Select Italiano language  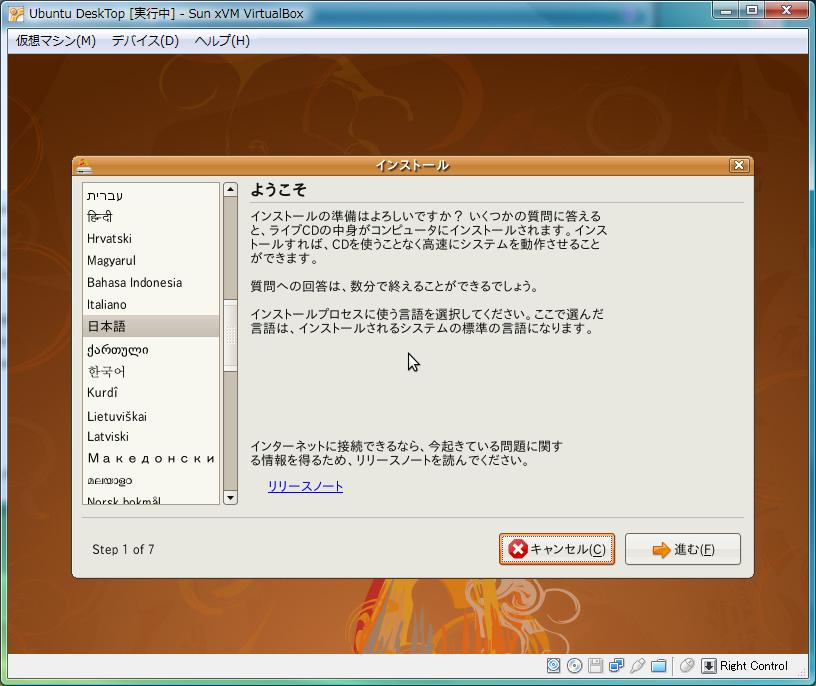click(150, 304)
